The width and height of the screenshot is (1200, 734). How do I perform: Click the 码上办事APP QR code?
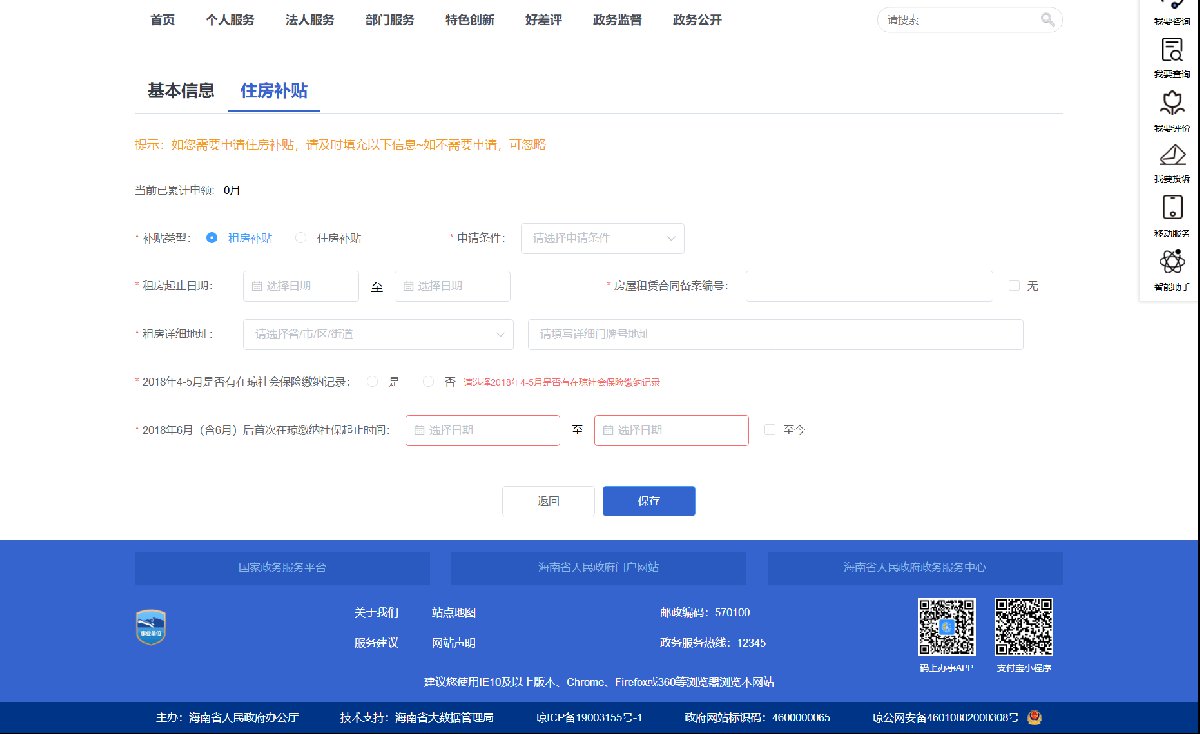pyautogui.click(x=946, y=626)
